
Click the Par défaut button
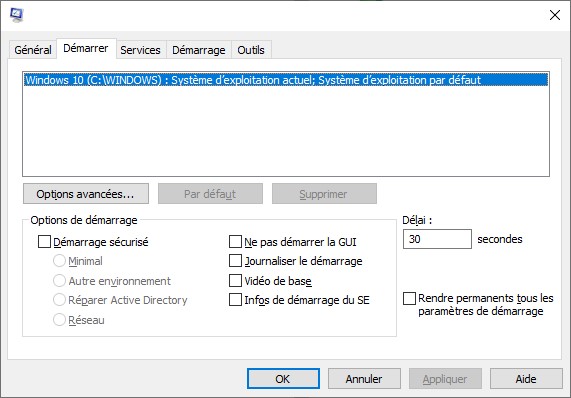[x=210, y=194]
